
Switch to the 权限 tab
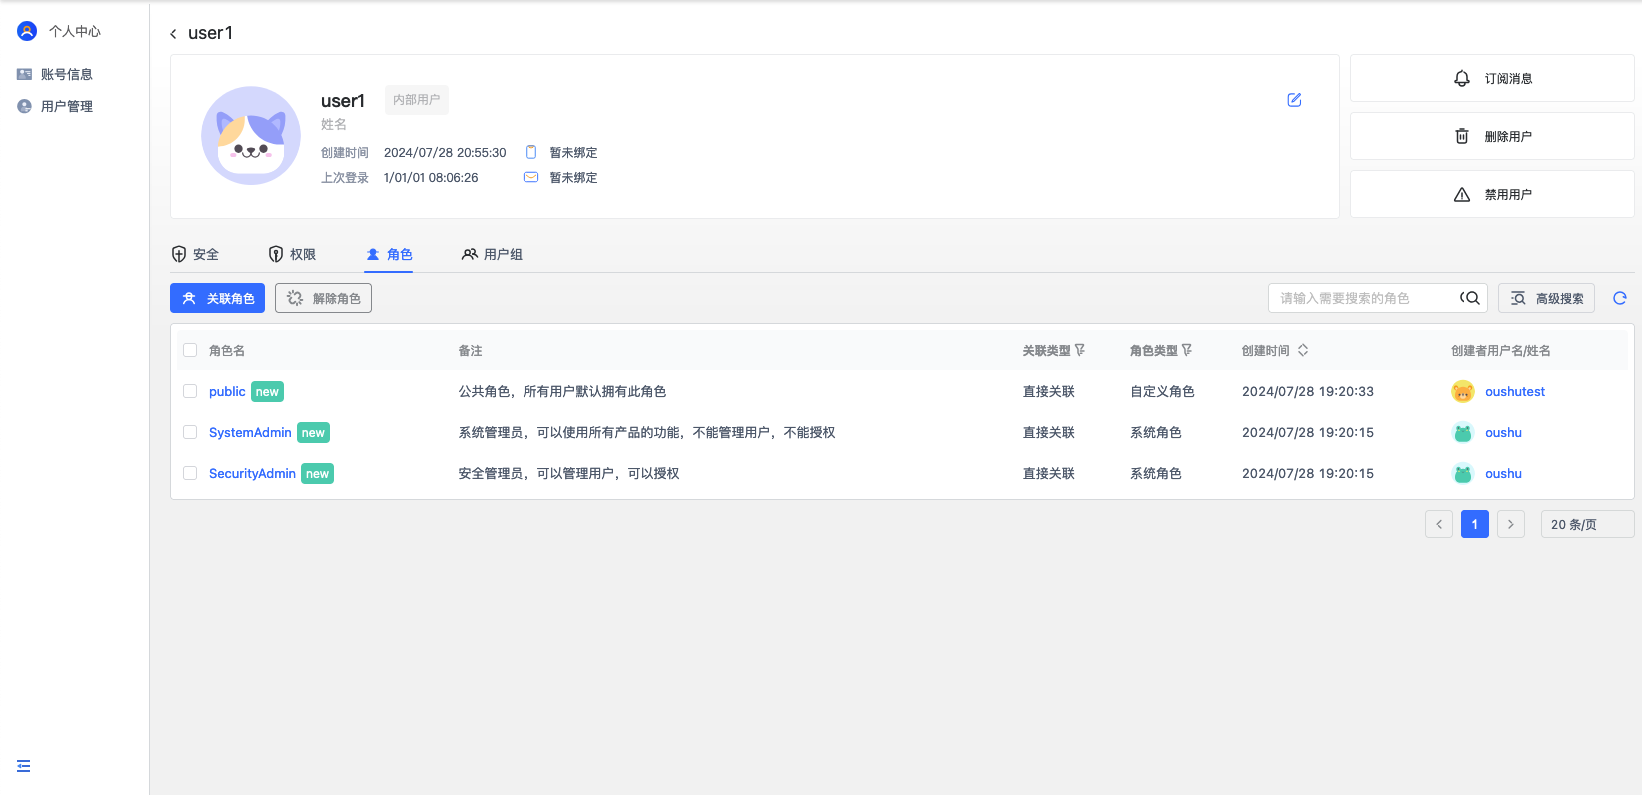click(292, 254)
